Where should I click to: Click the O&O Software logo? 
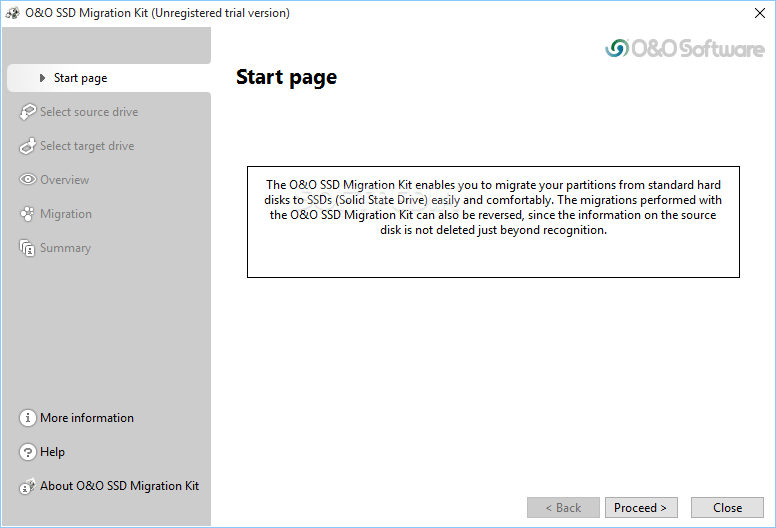[x=685, y=48]
